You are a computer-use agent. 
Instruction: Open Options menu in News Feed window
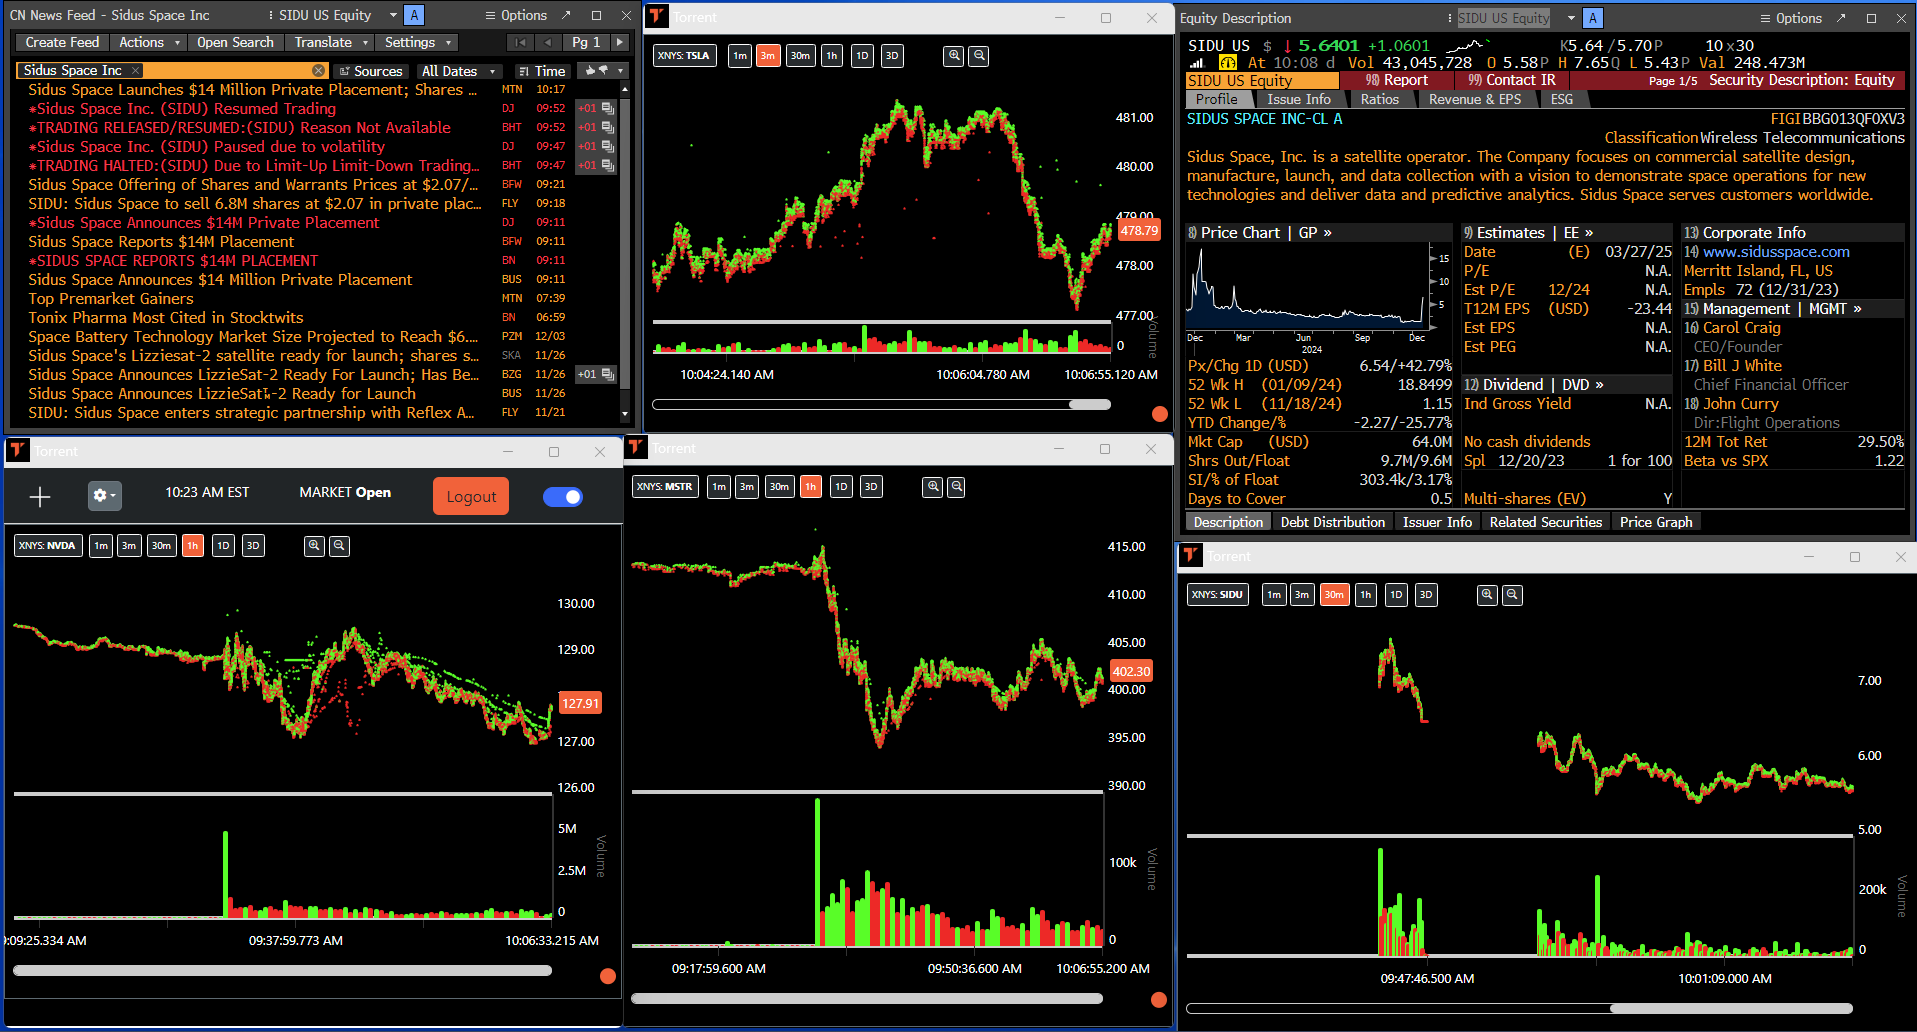[516, 15]
